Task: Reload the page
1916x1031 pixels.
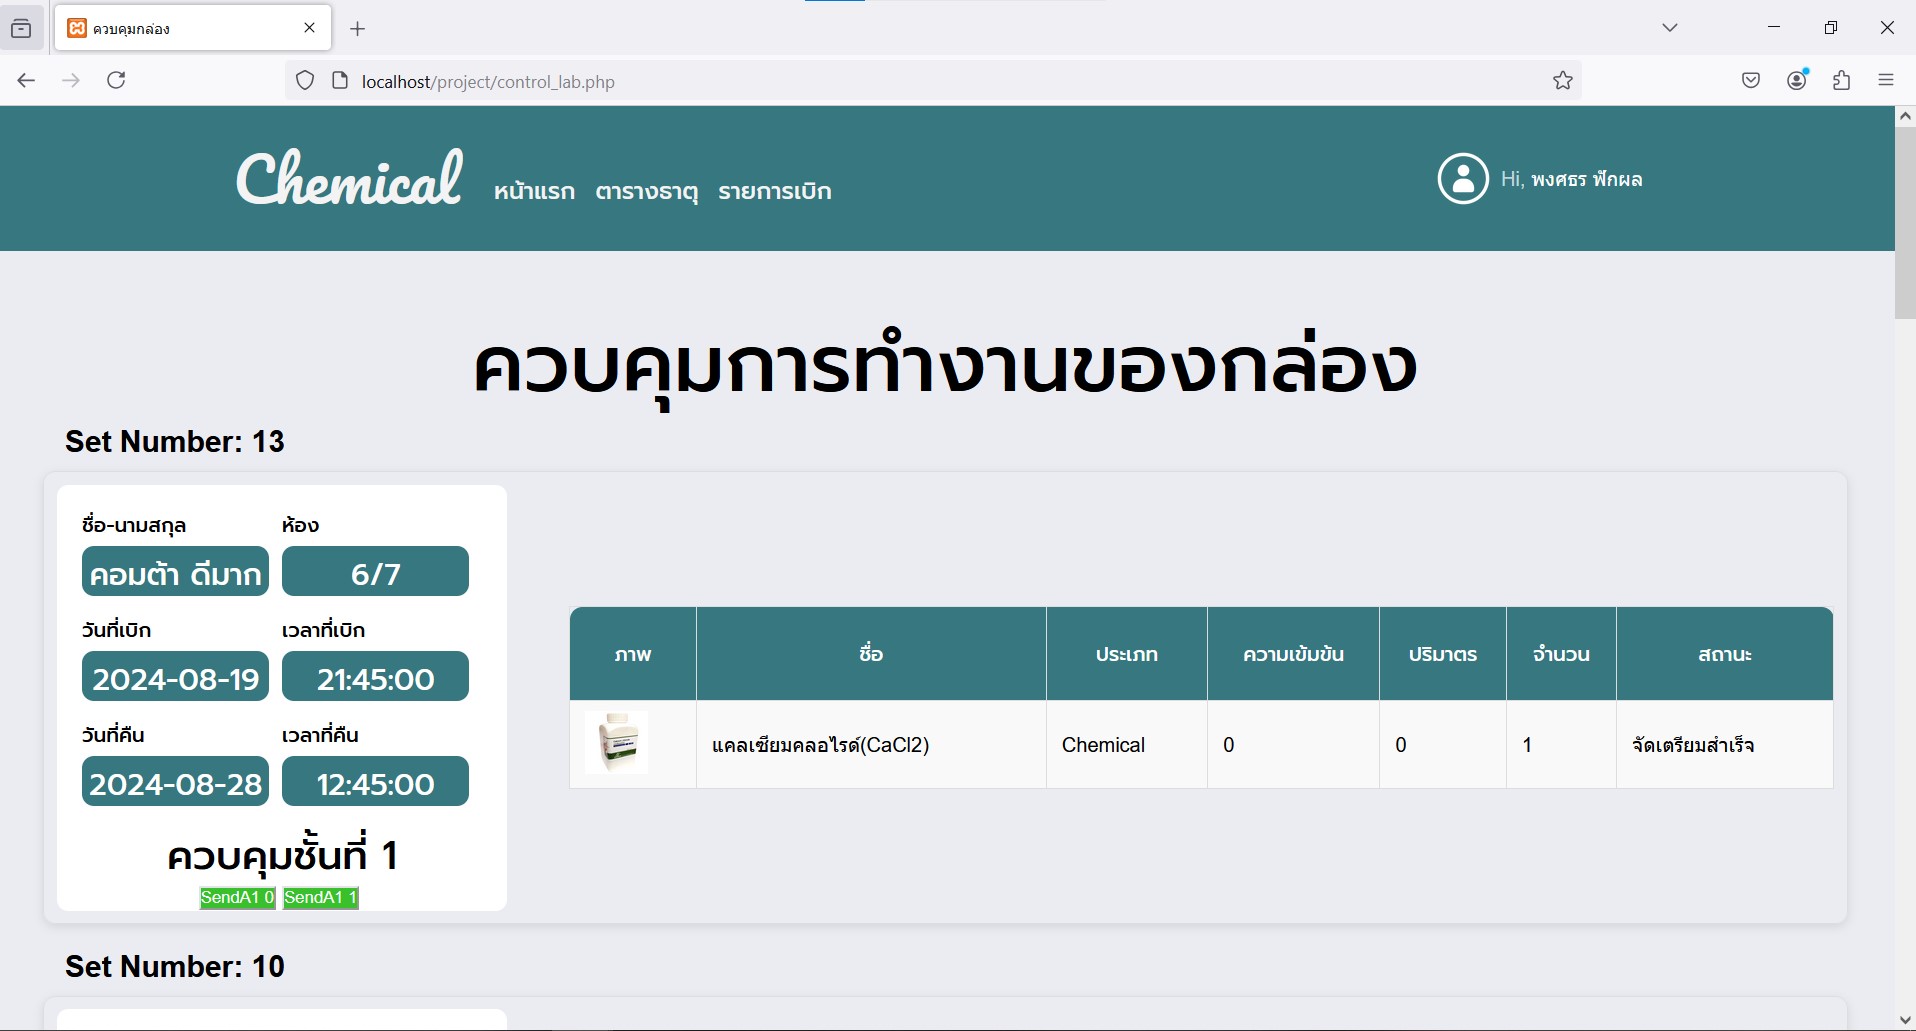Action: [x=116, y=81]
